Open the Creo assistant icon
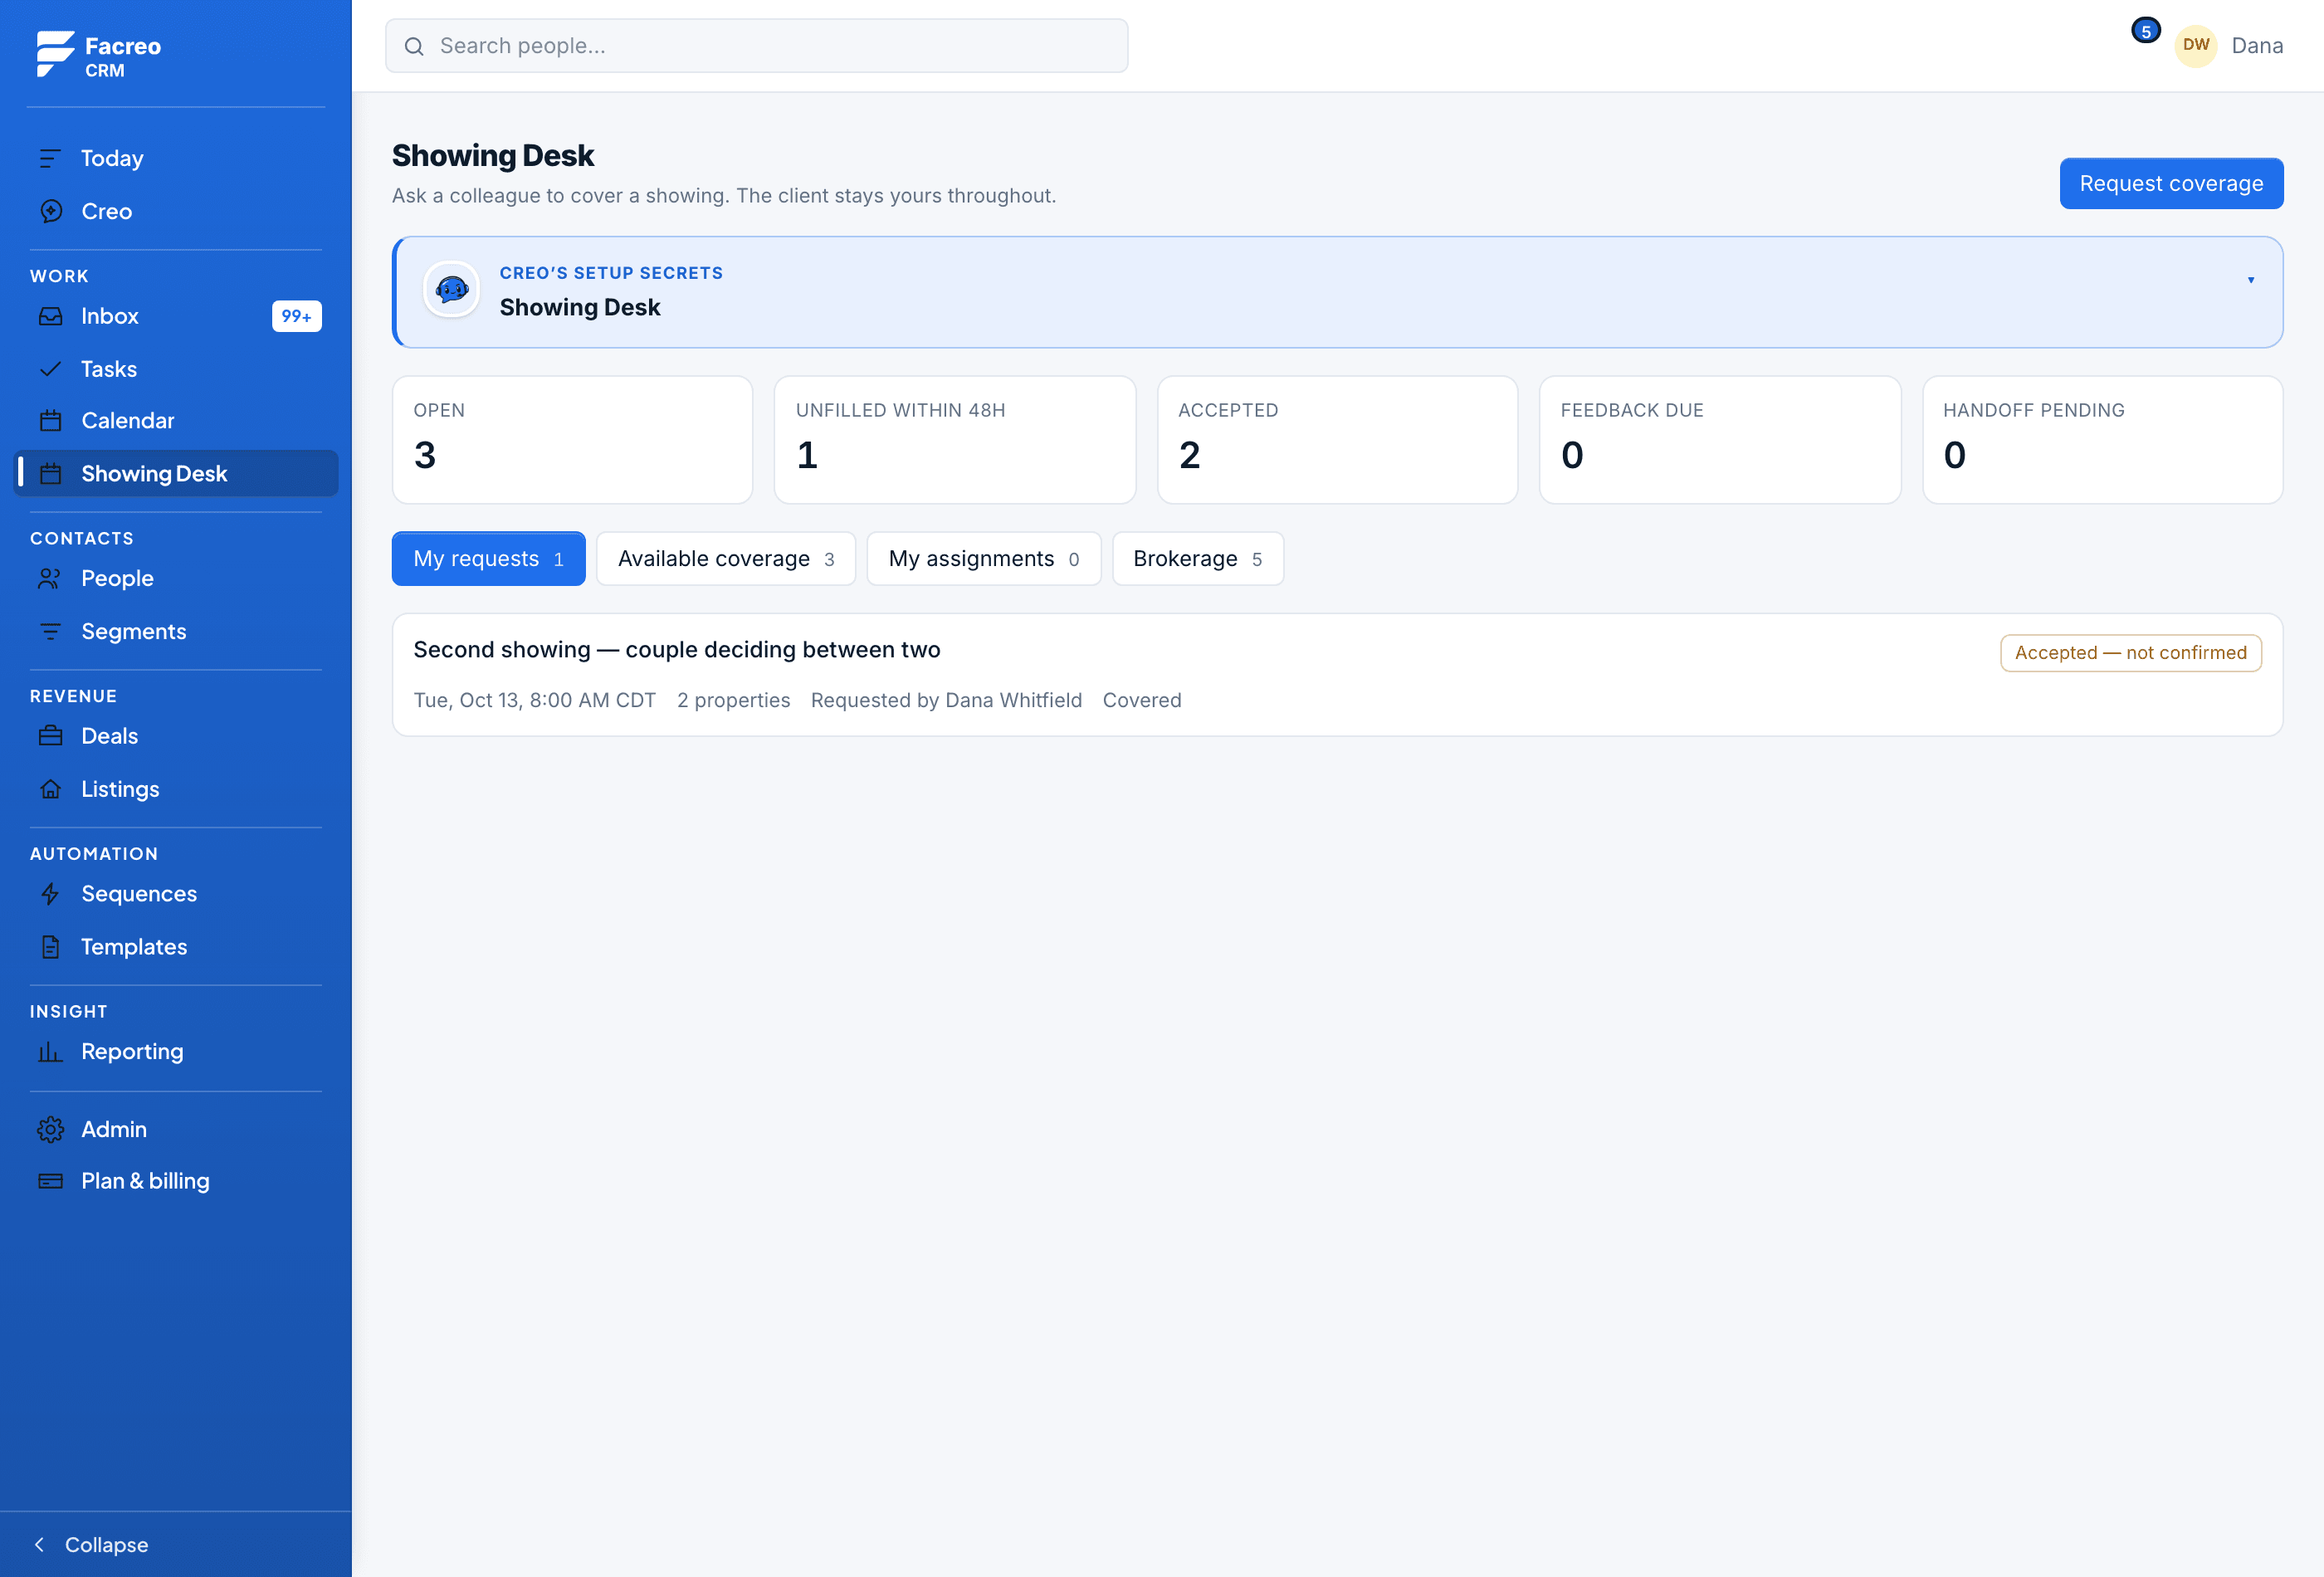The image size is (2324, 1577). (x=50, y=211)
